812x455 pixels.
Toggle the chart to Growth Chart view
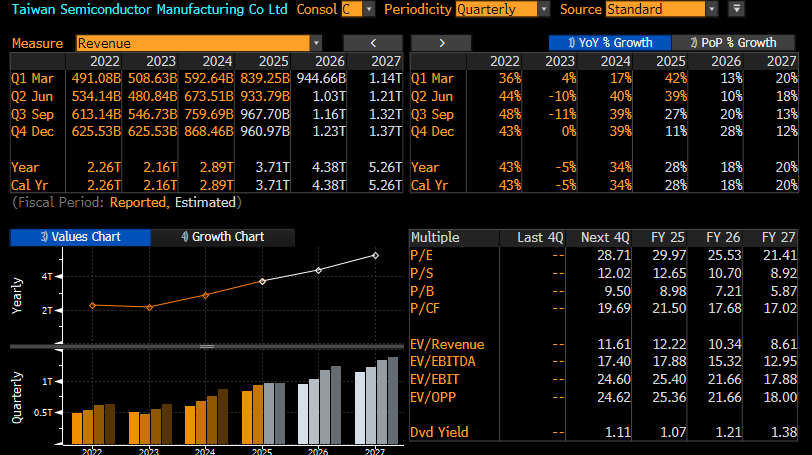point(222,237)
